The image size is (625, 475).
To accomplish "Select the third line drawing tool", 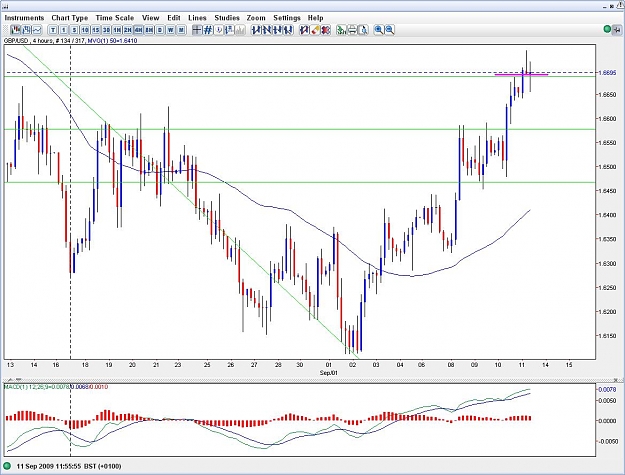I will [278, 30].
